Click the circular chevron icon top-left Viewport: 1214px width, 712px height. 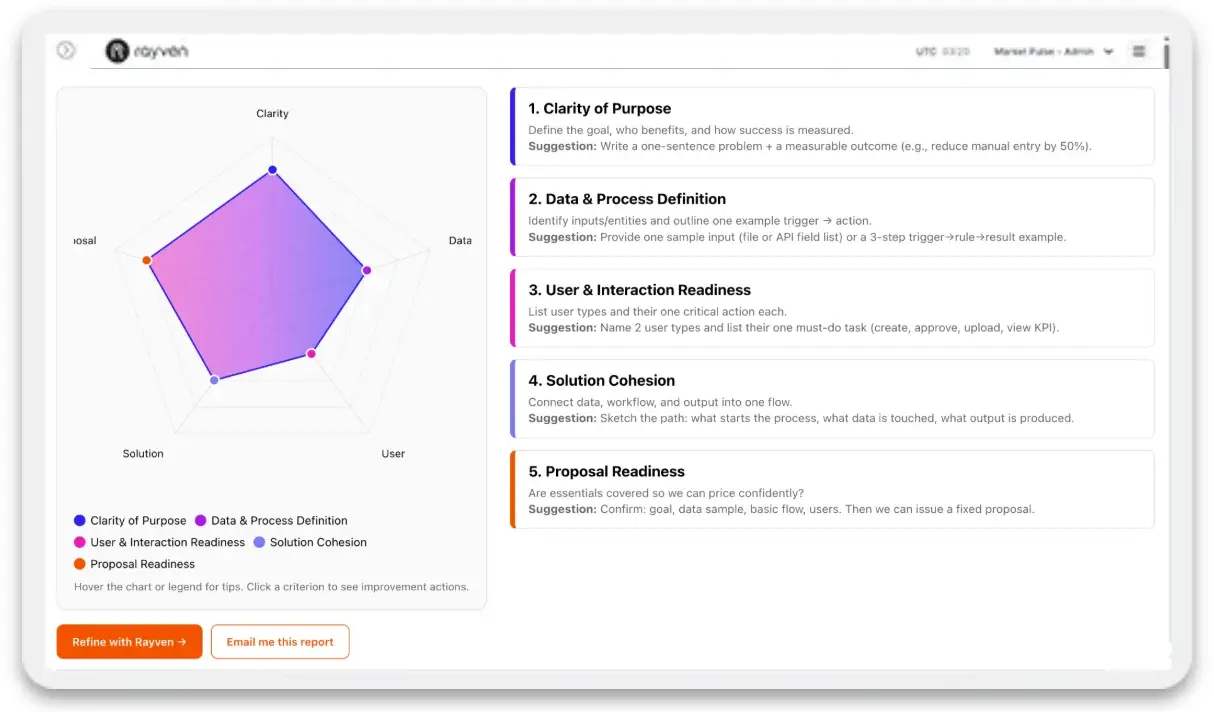[66, 49]
